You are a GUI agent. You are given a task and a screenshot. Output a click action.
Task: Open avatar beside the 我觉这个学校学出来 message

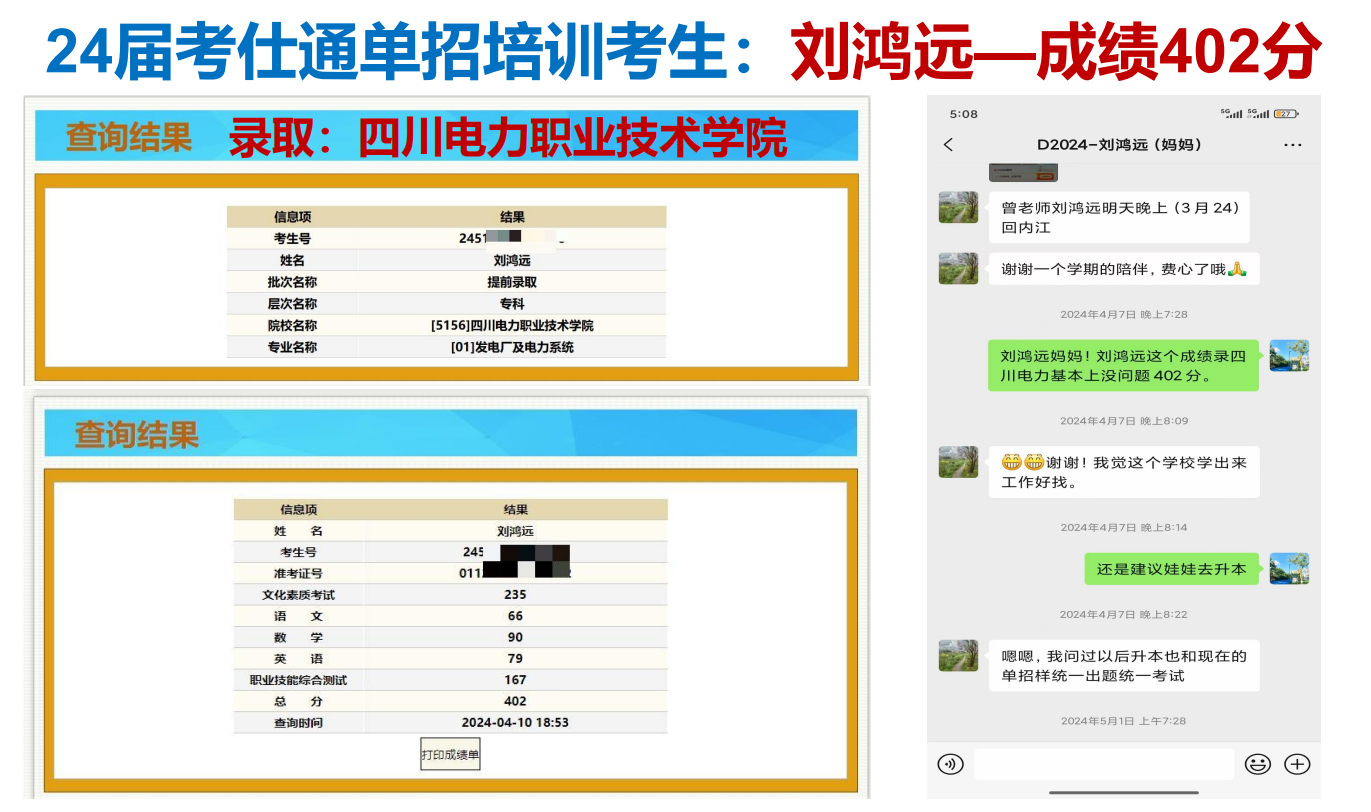click(x=958, y=462)
